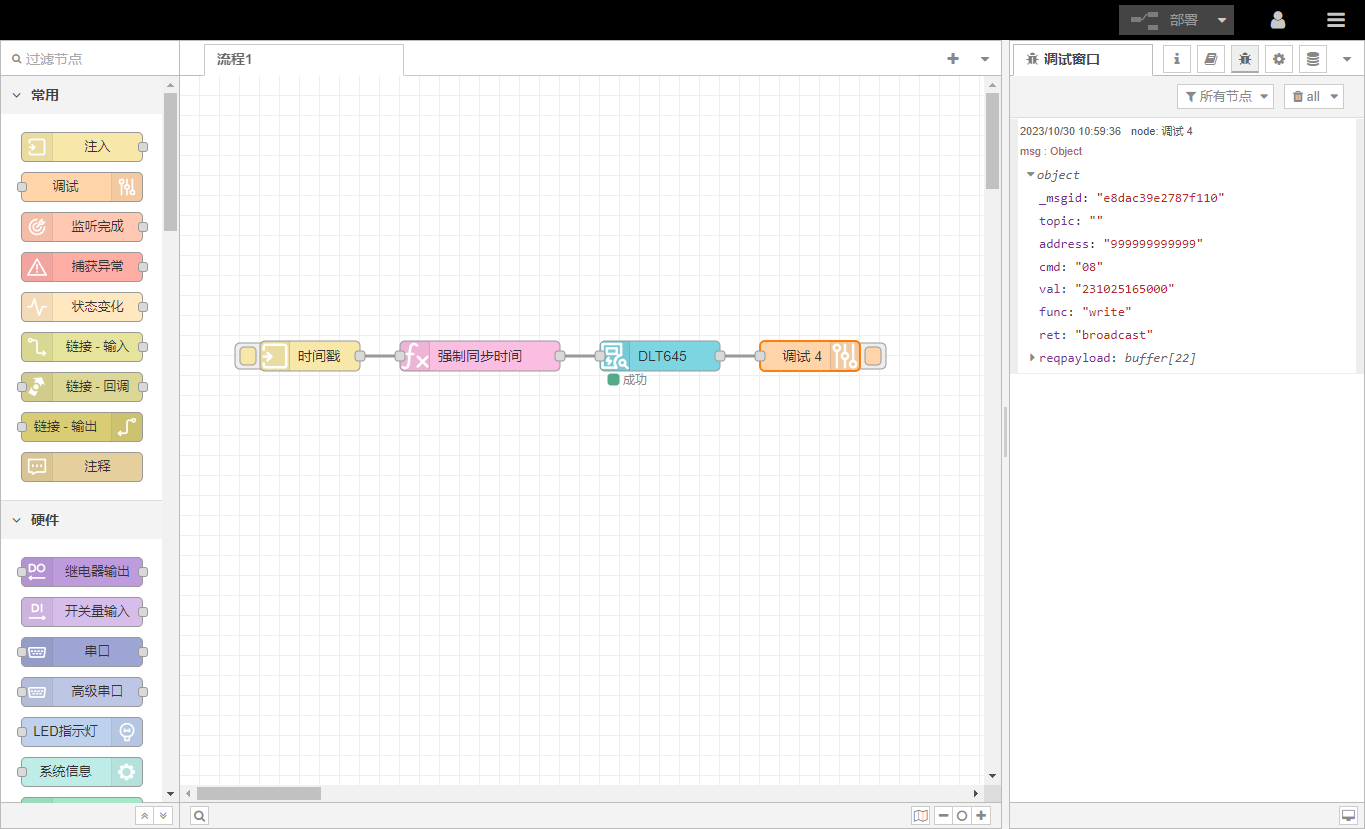Collapse the 常用 palette category
Screen dimensions: 1365x829
click(17, 95)
